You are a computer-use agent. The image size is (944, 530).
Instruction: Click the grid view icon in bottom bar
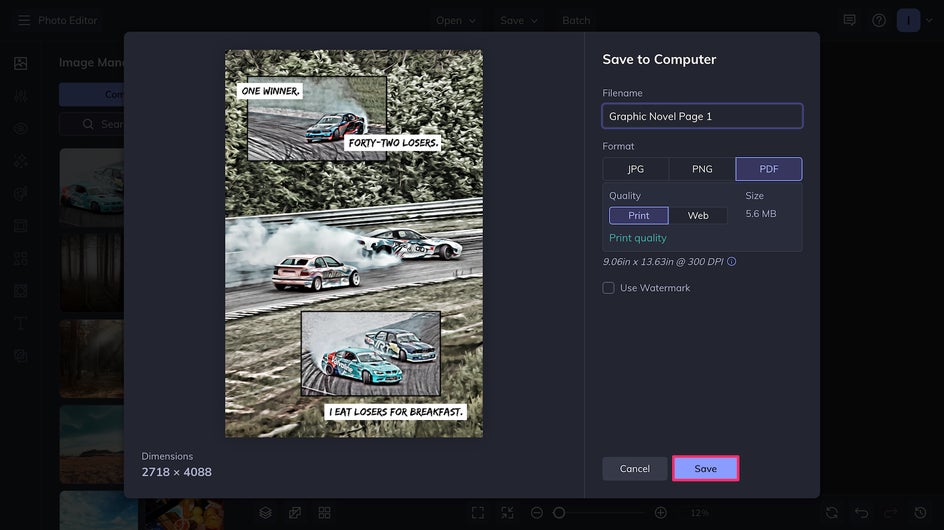click(324, 513)
